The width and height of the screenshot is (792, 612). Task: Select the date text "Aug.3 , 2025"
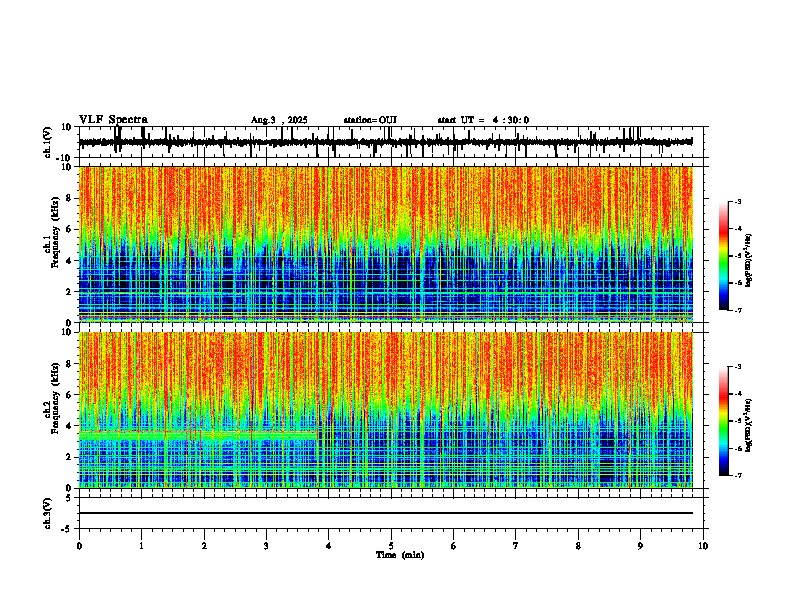click(279, 120)
